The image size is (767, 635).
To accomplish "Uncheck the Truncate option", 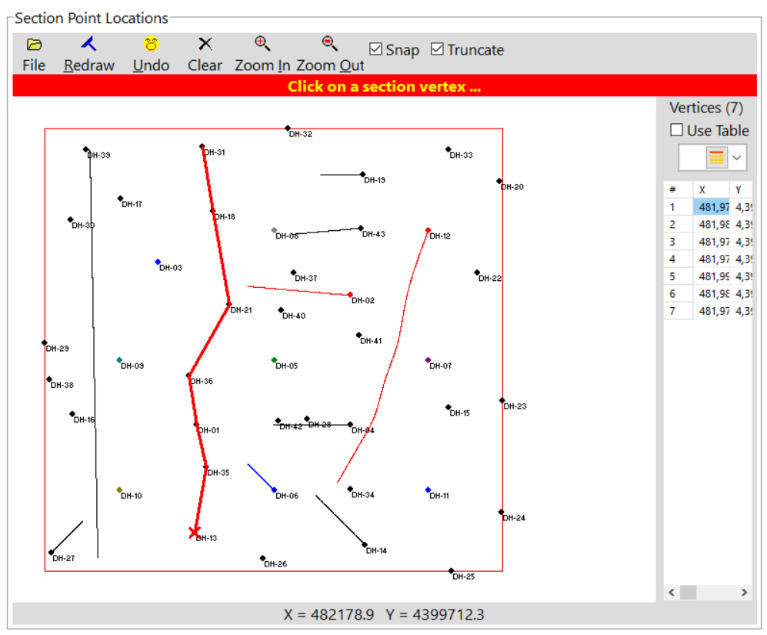I will 437,49.
